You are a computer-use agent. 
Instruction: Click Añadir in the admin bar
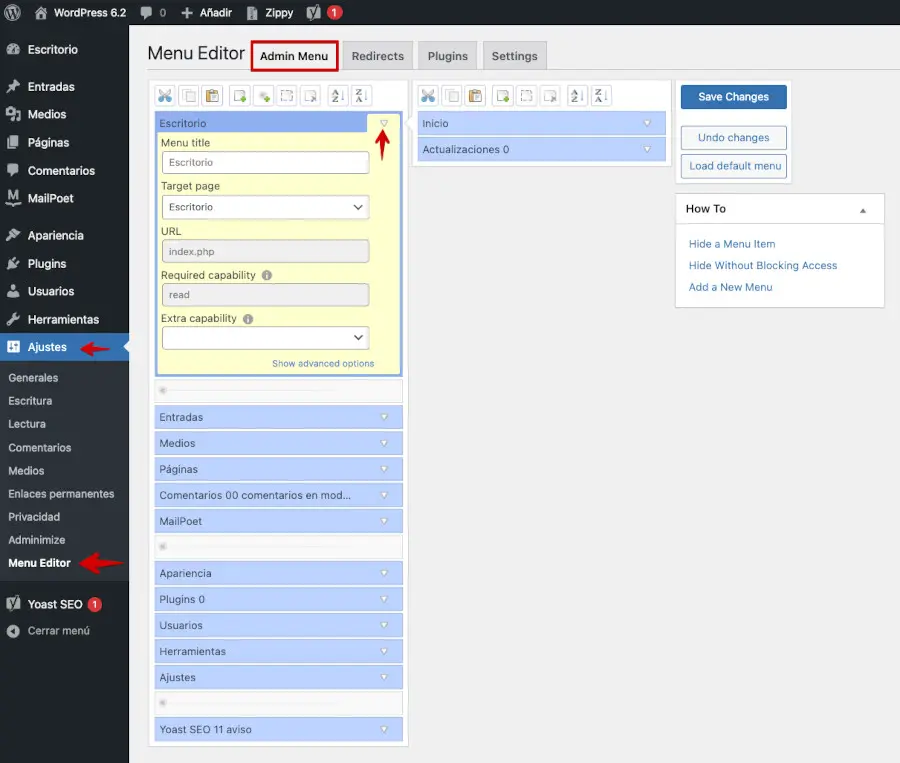coord(207,13)
